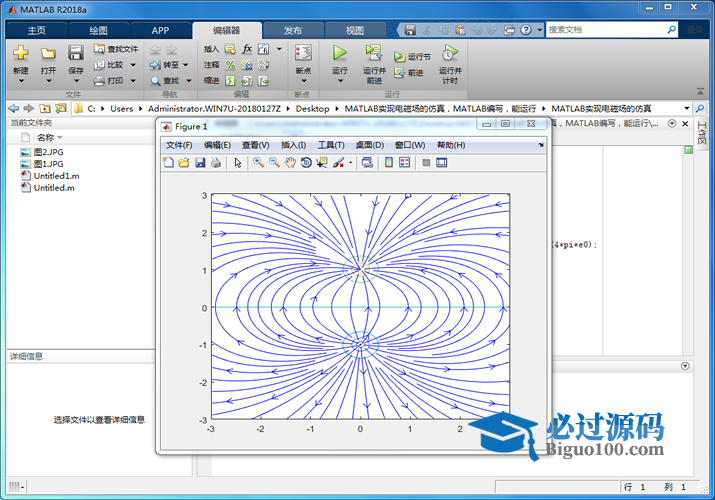Expand the 打印 dropdown arrow
Viewport: 715px width, 500px height.
[x=133, y=81]
